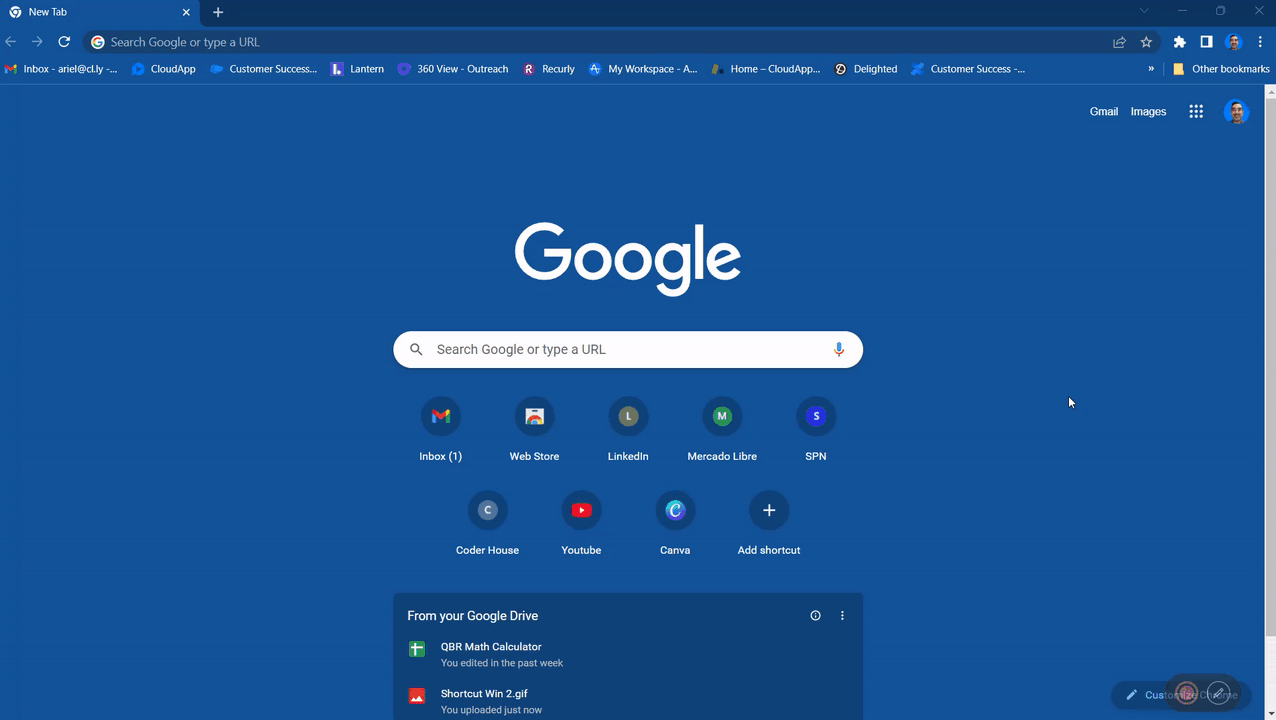Image resolution: width=1276 pixels, height=720 pixels.
Task: Open the 360 View - Outreach bookmark
Action: (453, 69)
